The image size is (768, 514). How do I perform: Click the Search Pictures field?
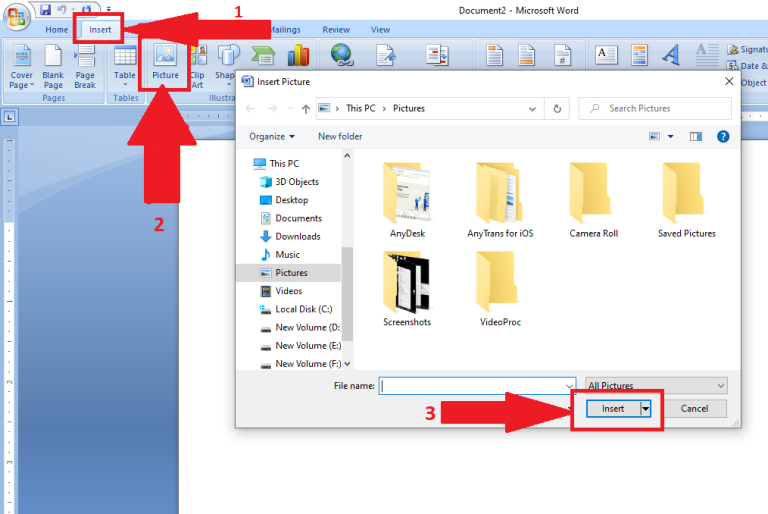(655, 108)
